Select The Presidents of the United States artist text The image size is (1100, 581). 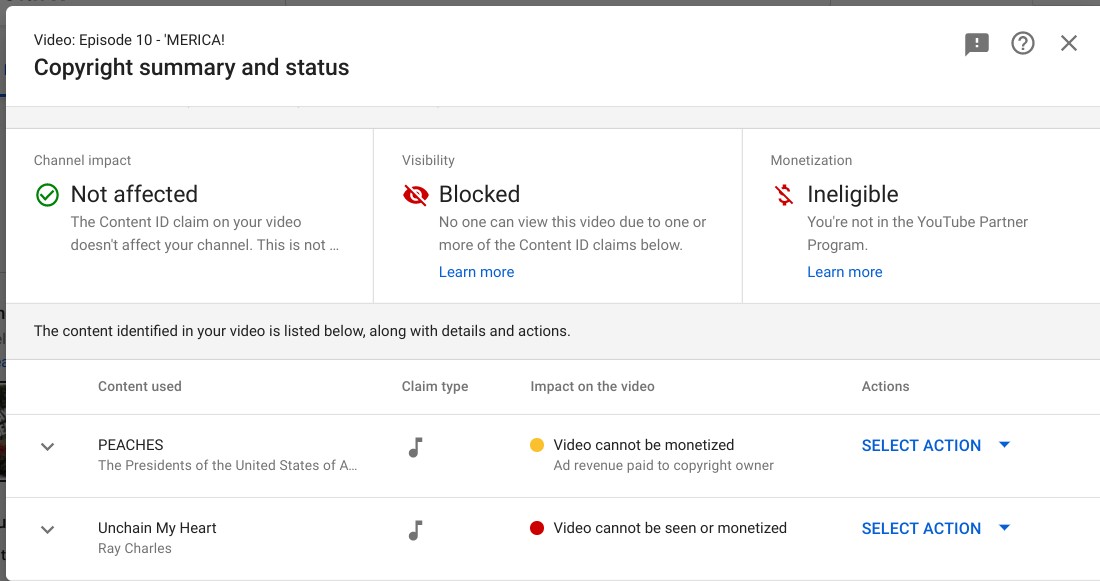point(227,465)
